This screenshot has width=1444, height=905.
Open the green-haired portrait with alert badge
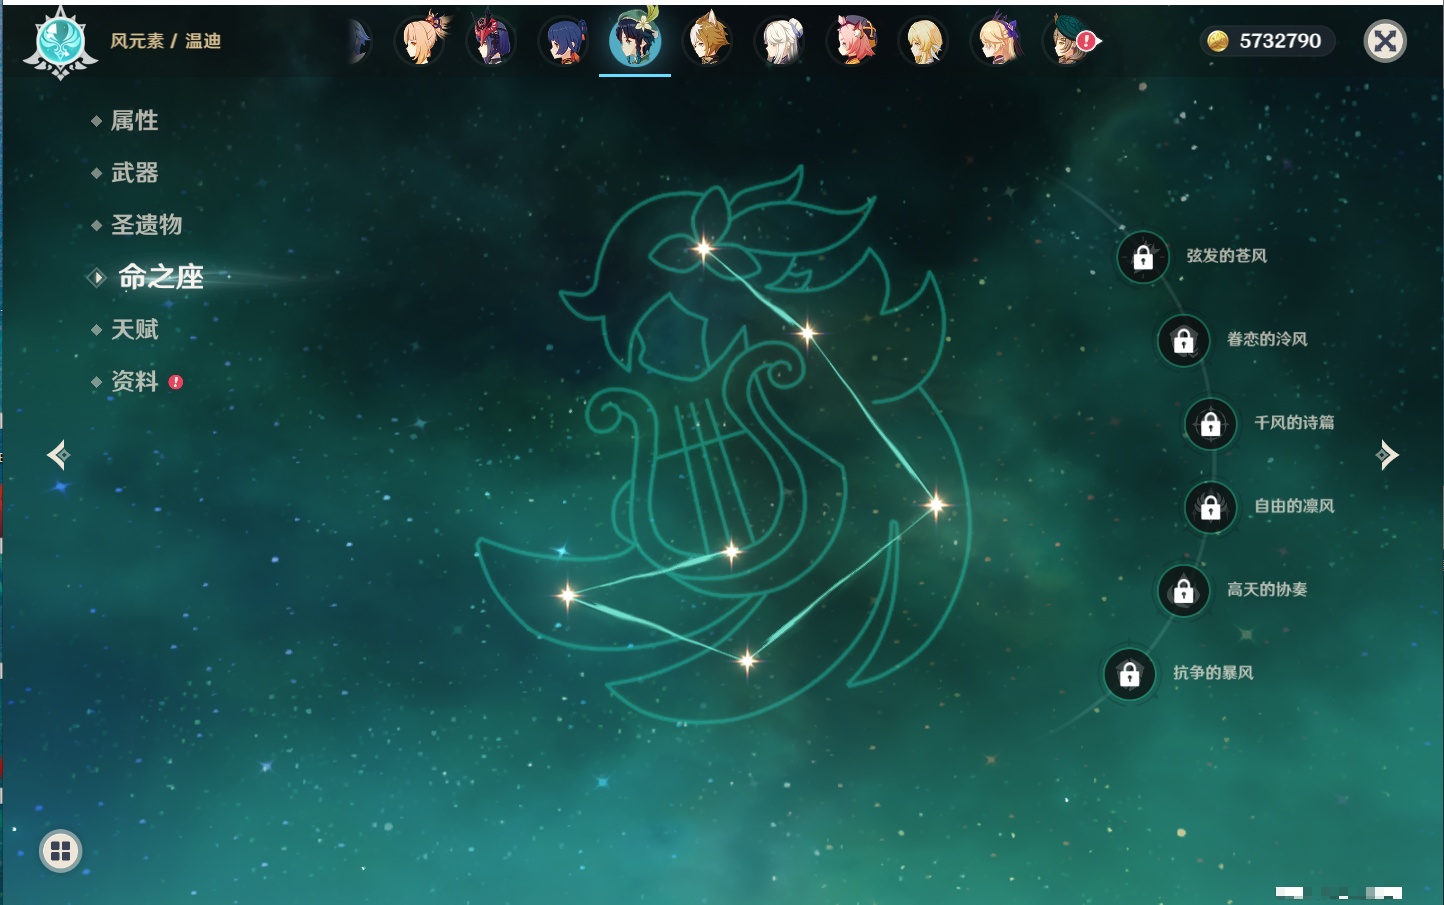1069,41
